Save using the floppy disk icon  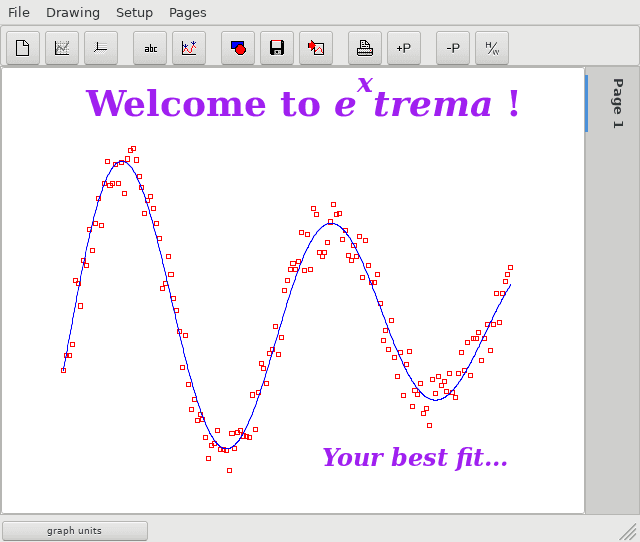coord(277,48)
